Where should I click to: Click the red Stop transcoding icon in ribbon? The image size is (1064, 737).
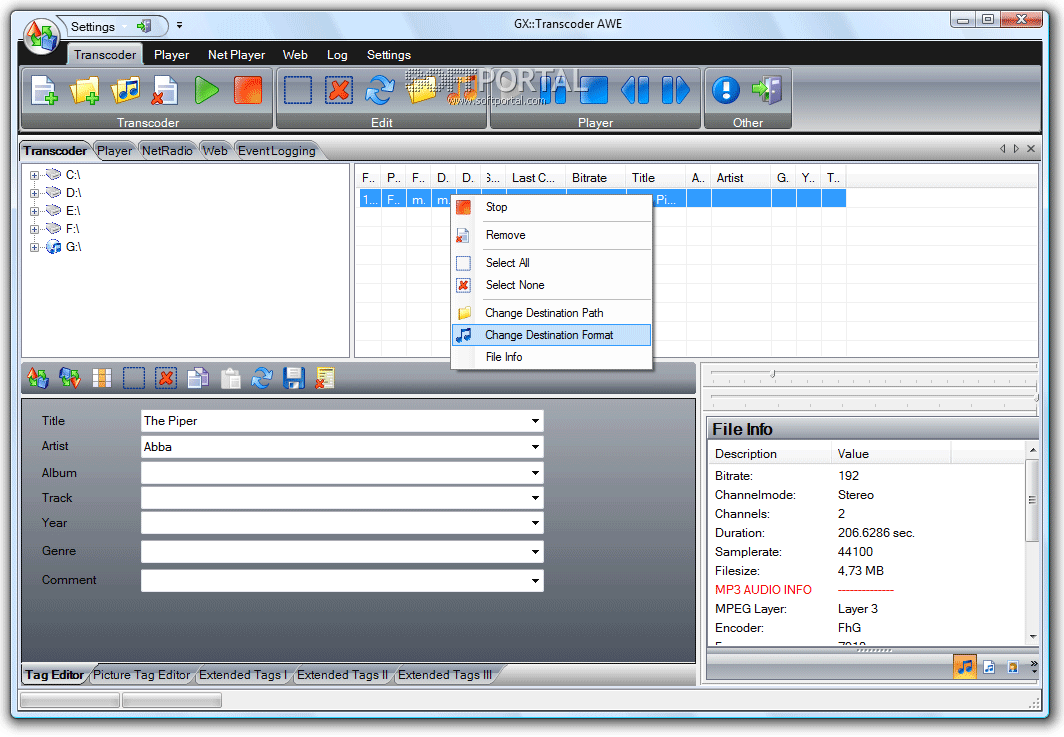coord(248,90)
